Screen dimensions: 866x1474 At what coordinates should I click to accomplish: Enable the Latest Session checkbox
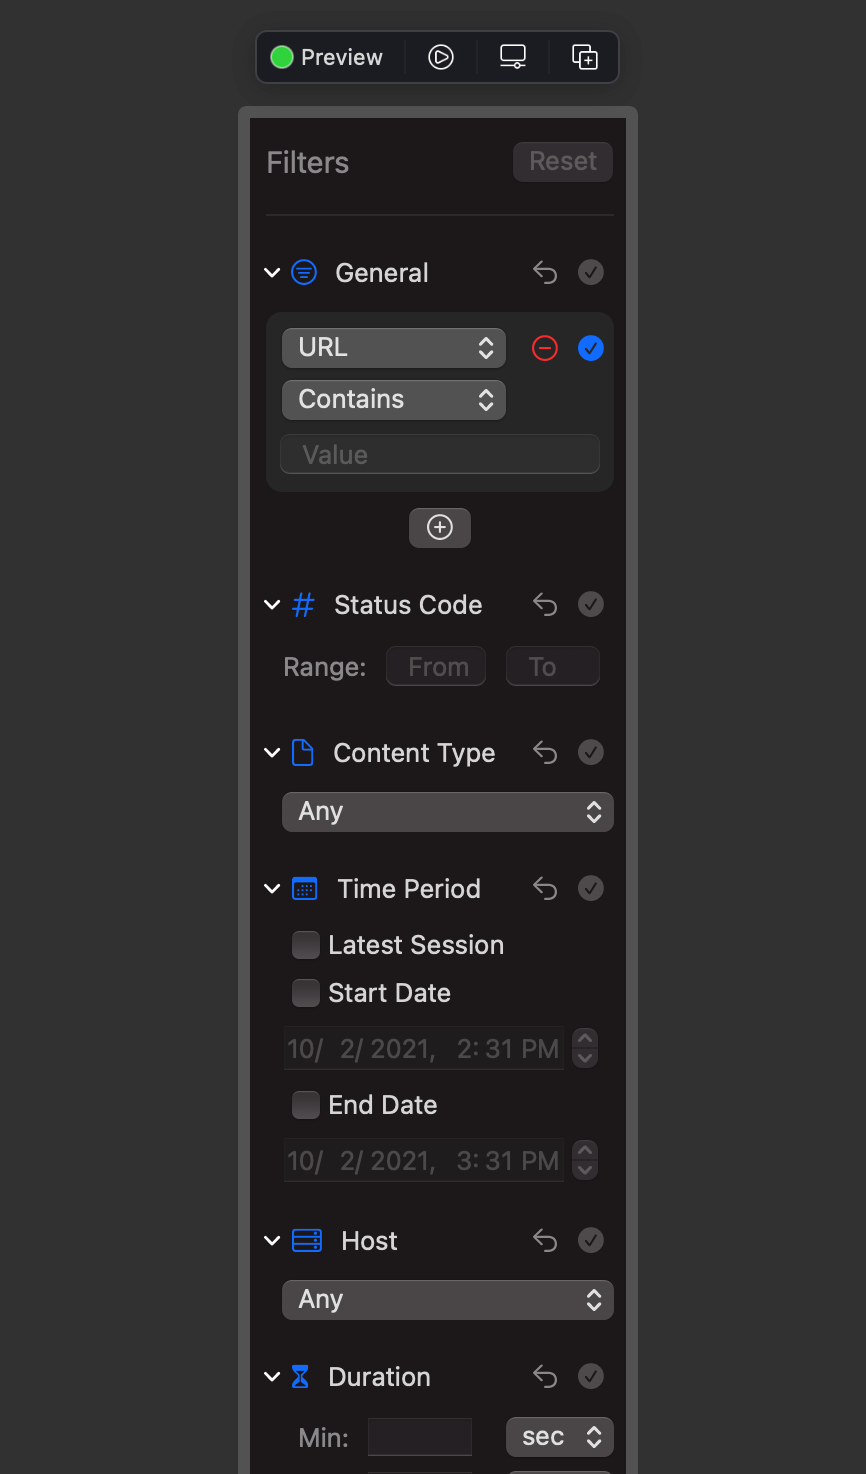(x=306, y=945)
